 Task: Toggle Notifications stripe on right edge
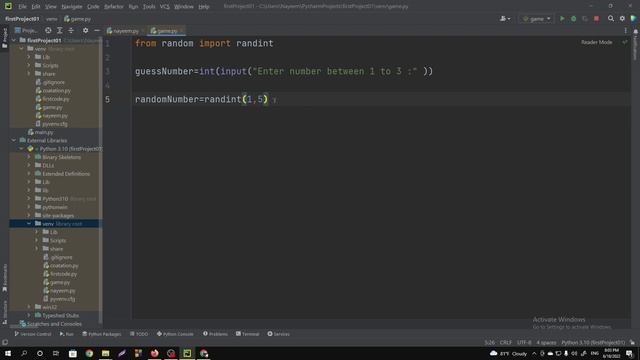pos(636,45)
